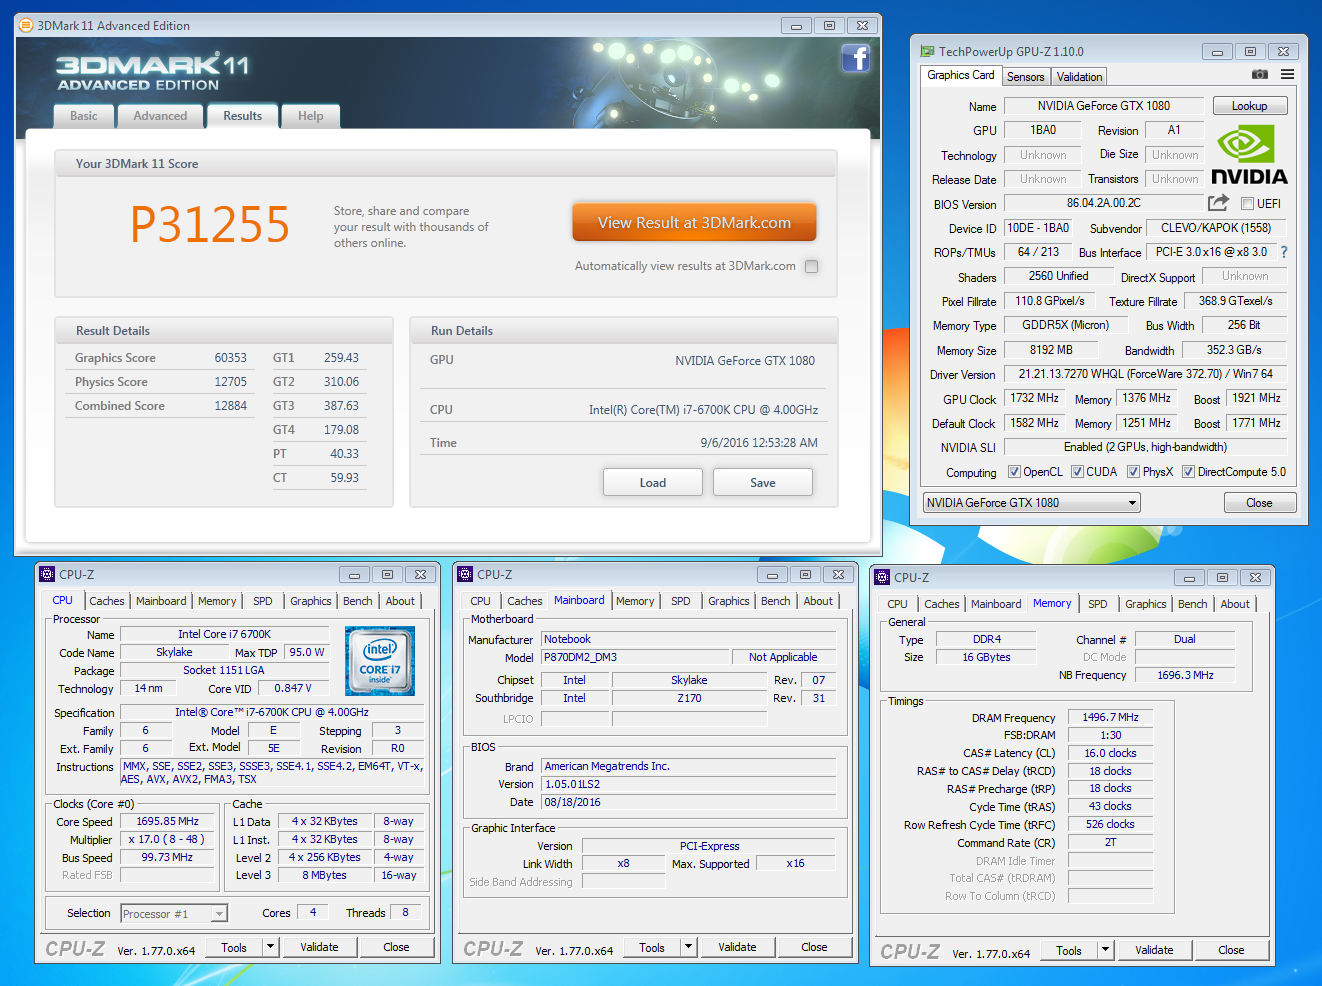Click View Result at 3DMark.com button
Image resolution: width=1322 pixels, height=986 pixels.
695,223
